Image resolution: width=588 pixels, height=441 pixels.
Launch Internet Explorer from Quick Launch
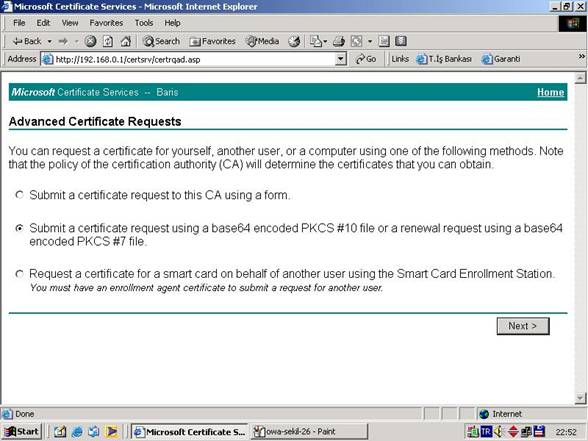click(x=77, y=432)
